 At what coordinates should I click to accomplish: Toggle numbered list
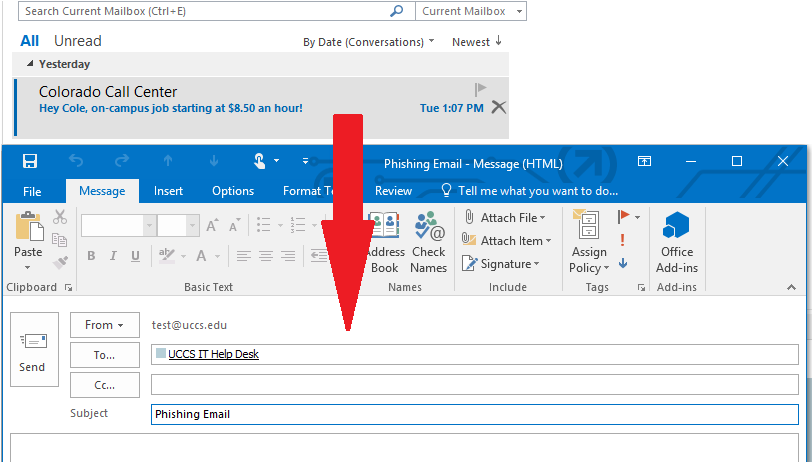pos(298,225)
